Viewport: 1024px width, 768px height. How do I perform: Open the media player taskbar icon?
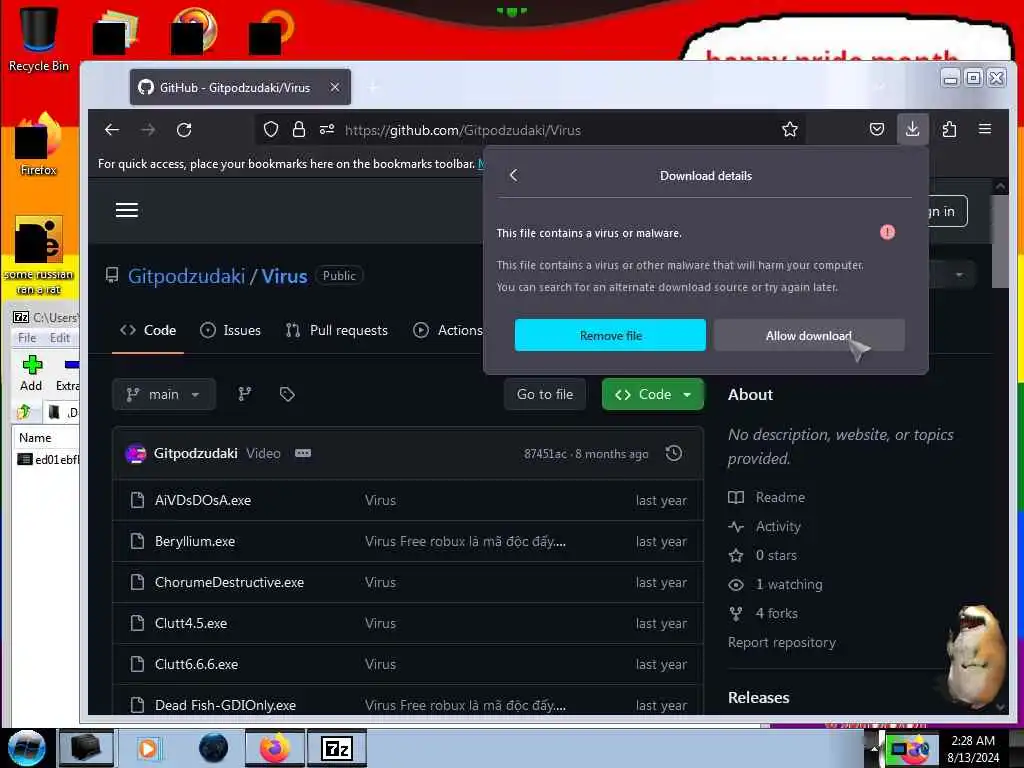148,748
